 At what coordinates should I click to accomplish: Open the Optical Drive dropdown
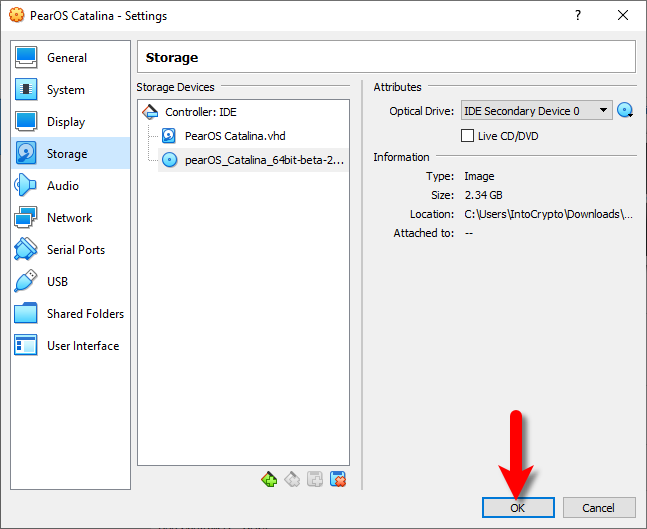[x=536, y=111]
